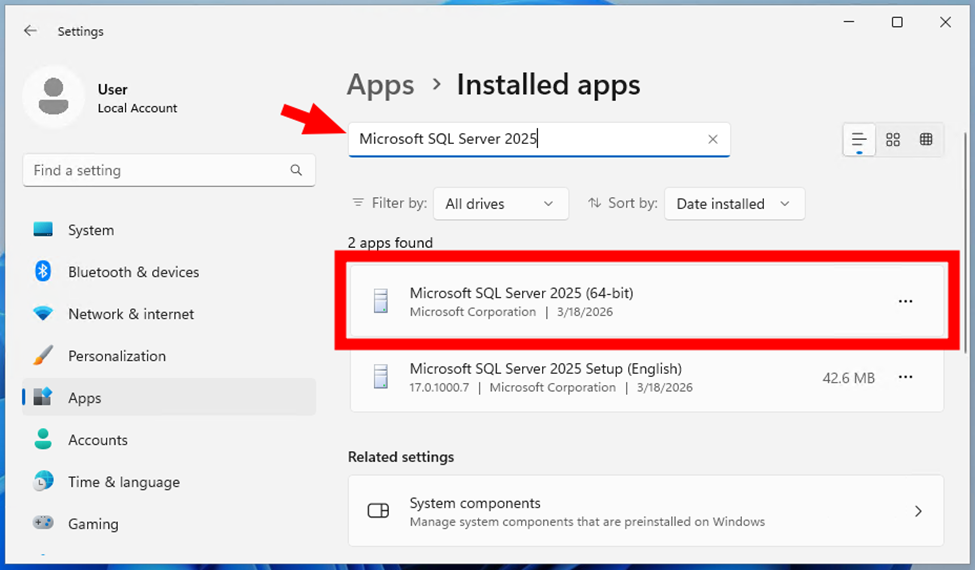Screen dimensions: 975x570
Task: Open Personalization settings page
Action: tap(116, 356)
